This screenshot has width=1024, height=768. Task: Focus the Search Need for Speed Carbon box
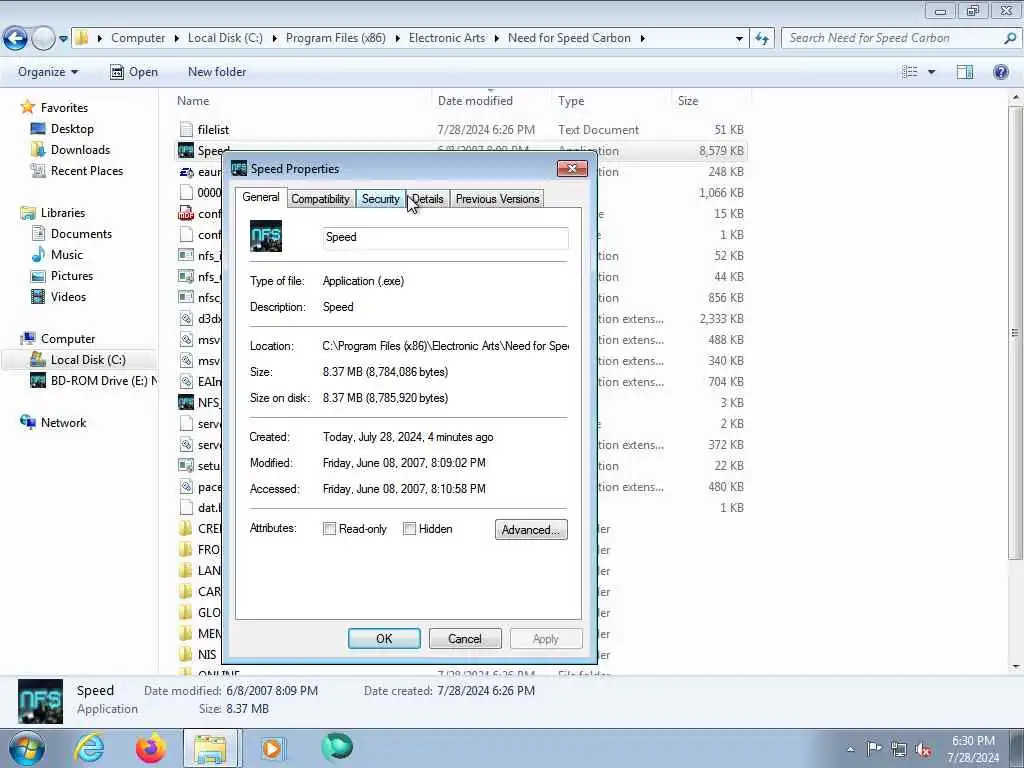click(892, 39)
